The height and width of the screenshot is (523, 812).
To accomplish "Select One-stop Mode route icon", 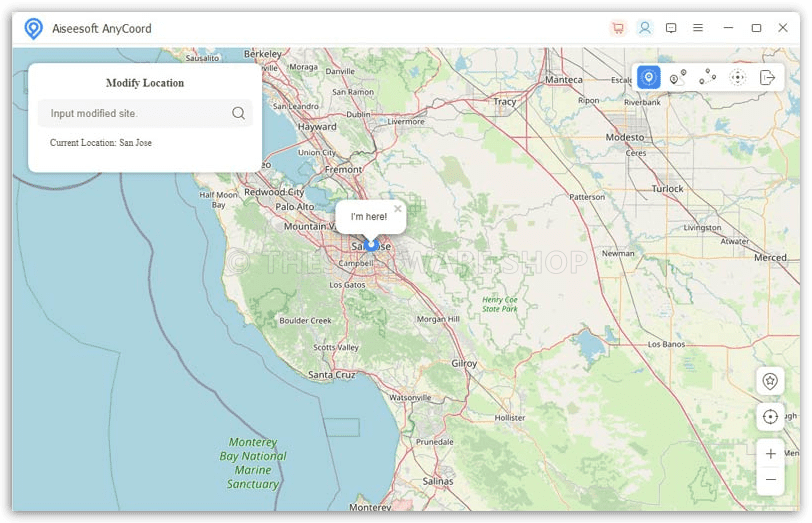I will 678,78.
